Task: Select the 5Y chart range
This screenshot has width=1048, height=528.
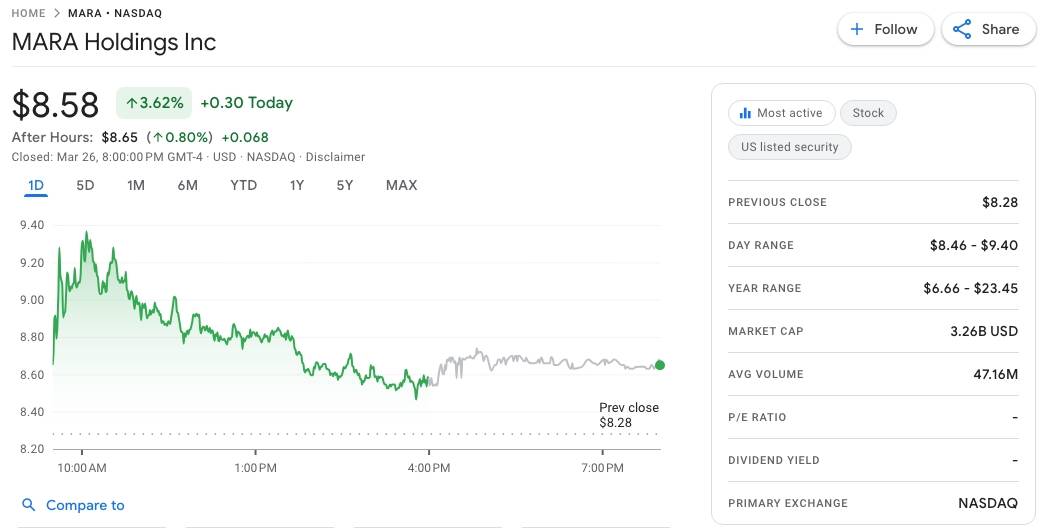Action: (x=345, y=185)
